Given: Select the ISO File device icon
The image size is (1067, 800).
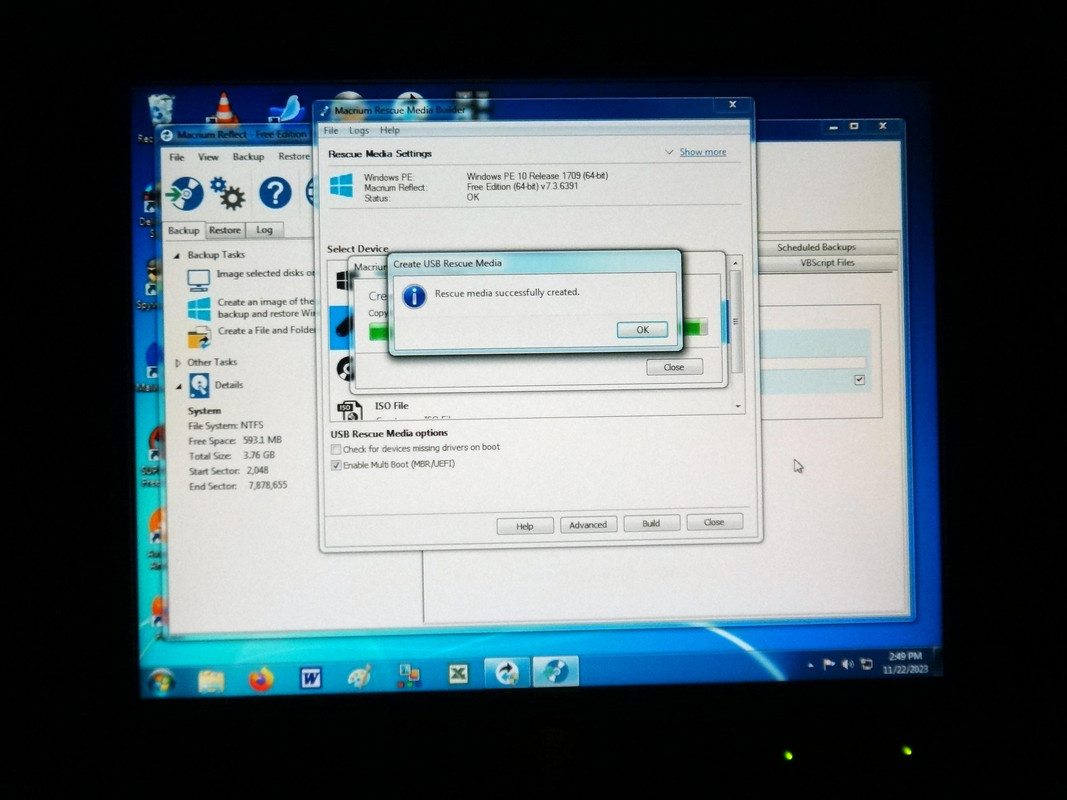Looking at the screenshot, I should 349,410.
